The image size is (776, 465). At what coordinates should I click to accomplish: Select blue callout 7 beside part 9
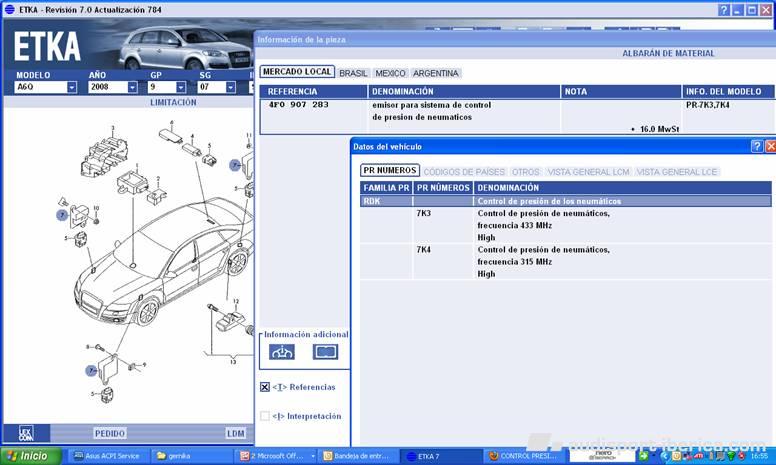pos(91,371)
